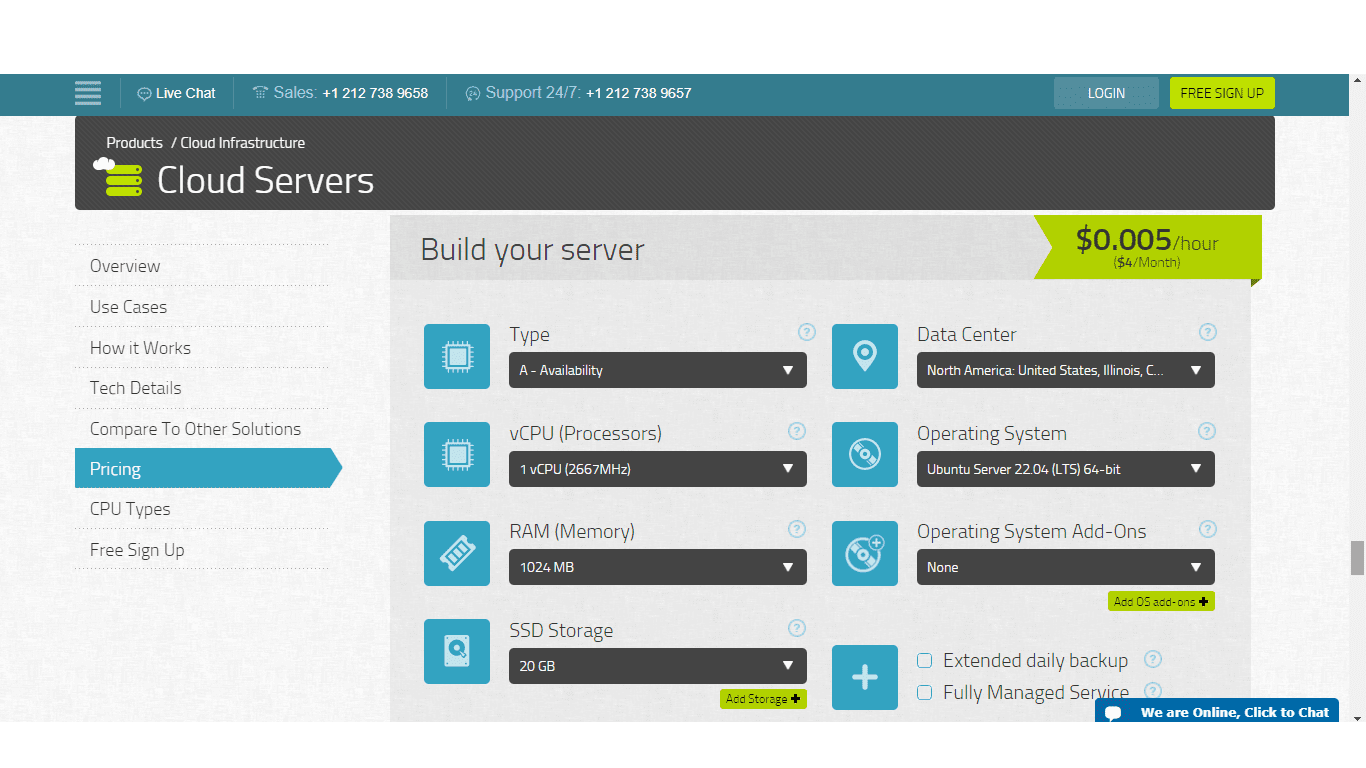Click the LOGIN button

pos(1106,93)
